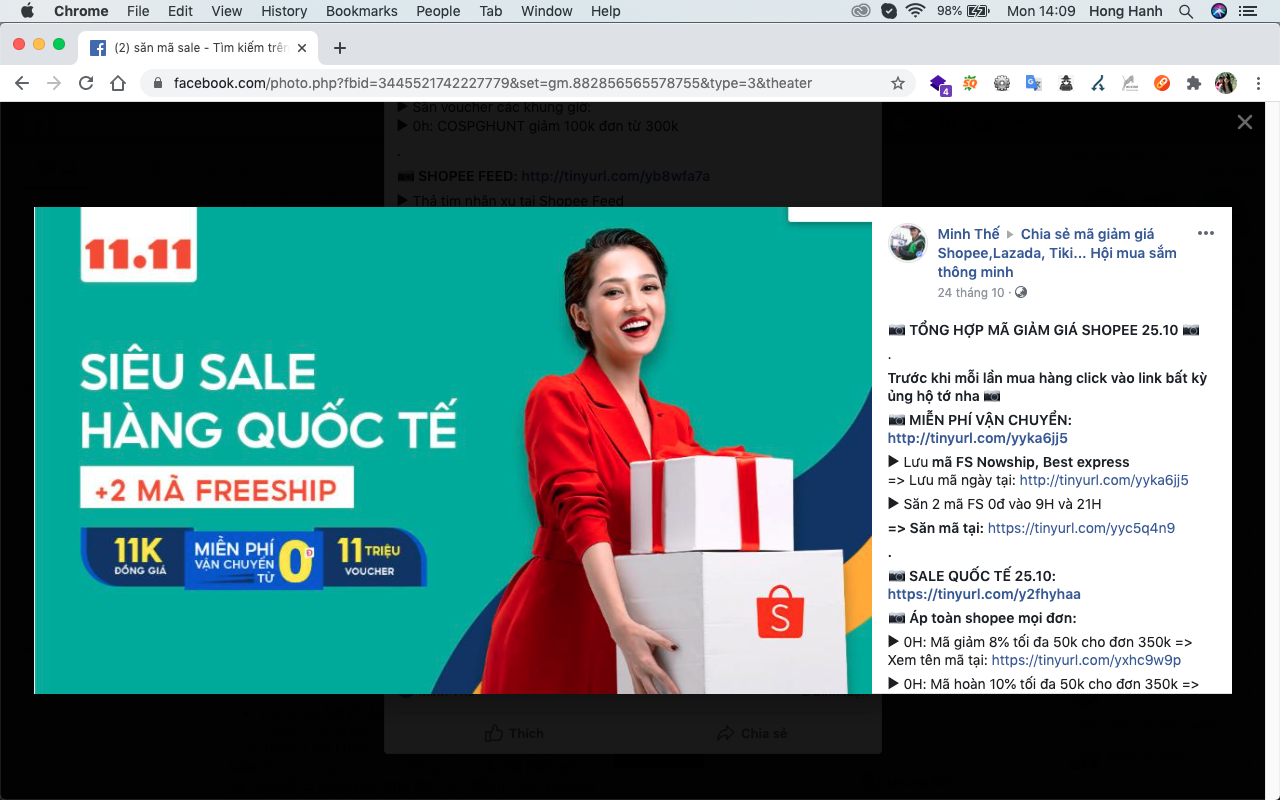Open the 'Chia sẻ mã giảm giá' group link
1280x800 pixels.
tap(1057, 253)
